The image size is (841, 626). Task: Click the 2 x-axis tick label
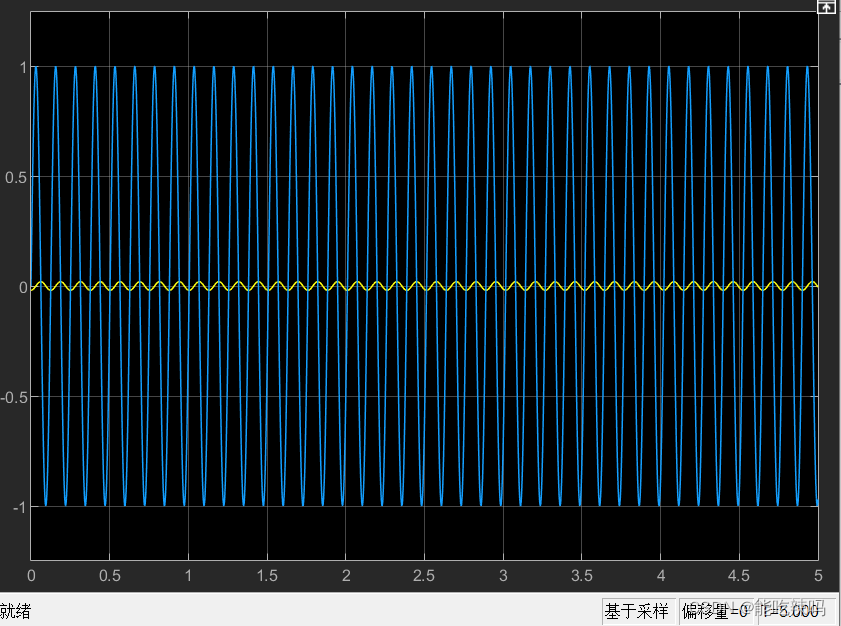pyautogui.click(x=346, y=576)
